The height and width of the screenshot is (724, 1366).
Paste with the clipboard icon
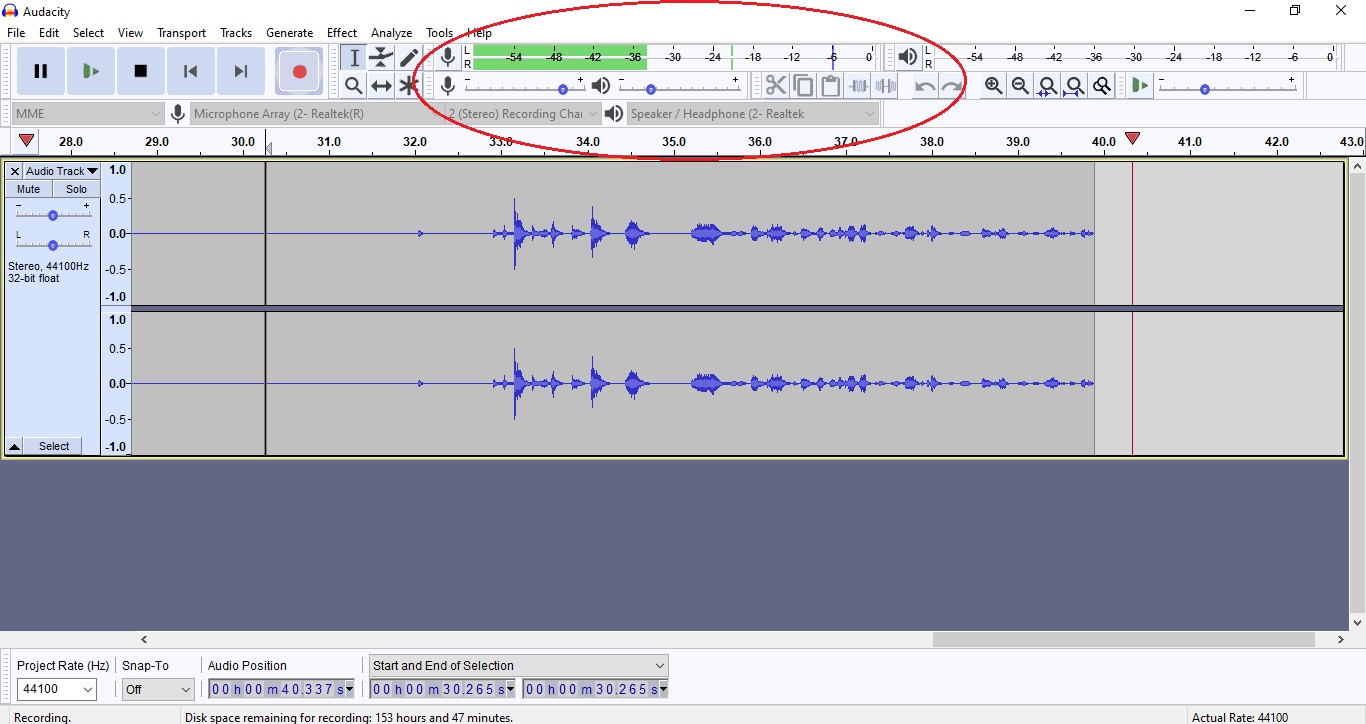(830, 86)
